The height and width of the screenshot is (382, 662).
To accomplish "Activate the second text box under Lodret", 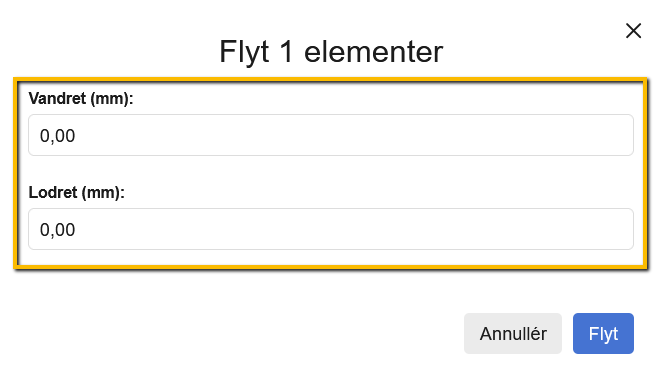I will click(331, 229).
